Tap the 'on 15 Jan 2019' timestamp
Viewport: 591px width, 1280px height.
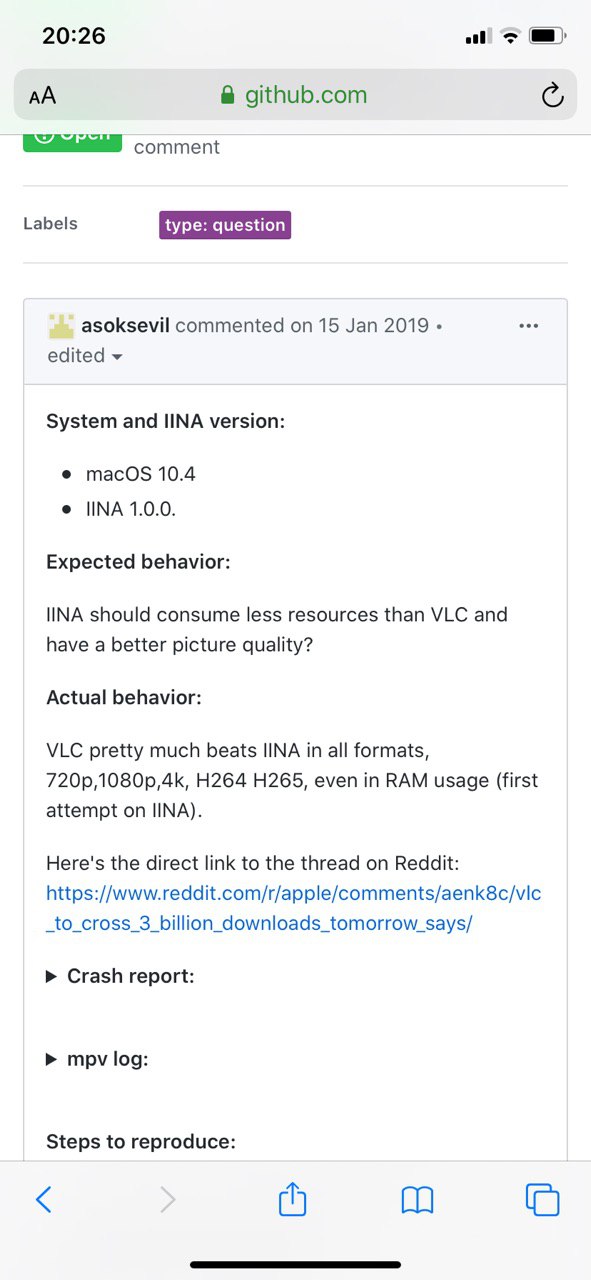pos(360,326)
